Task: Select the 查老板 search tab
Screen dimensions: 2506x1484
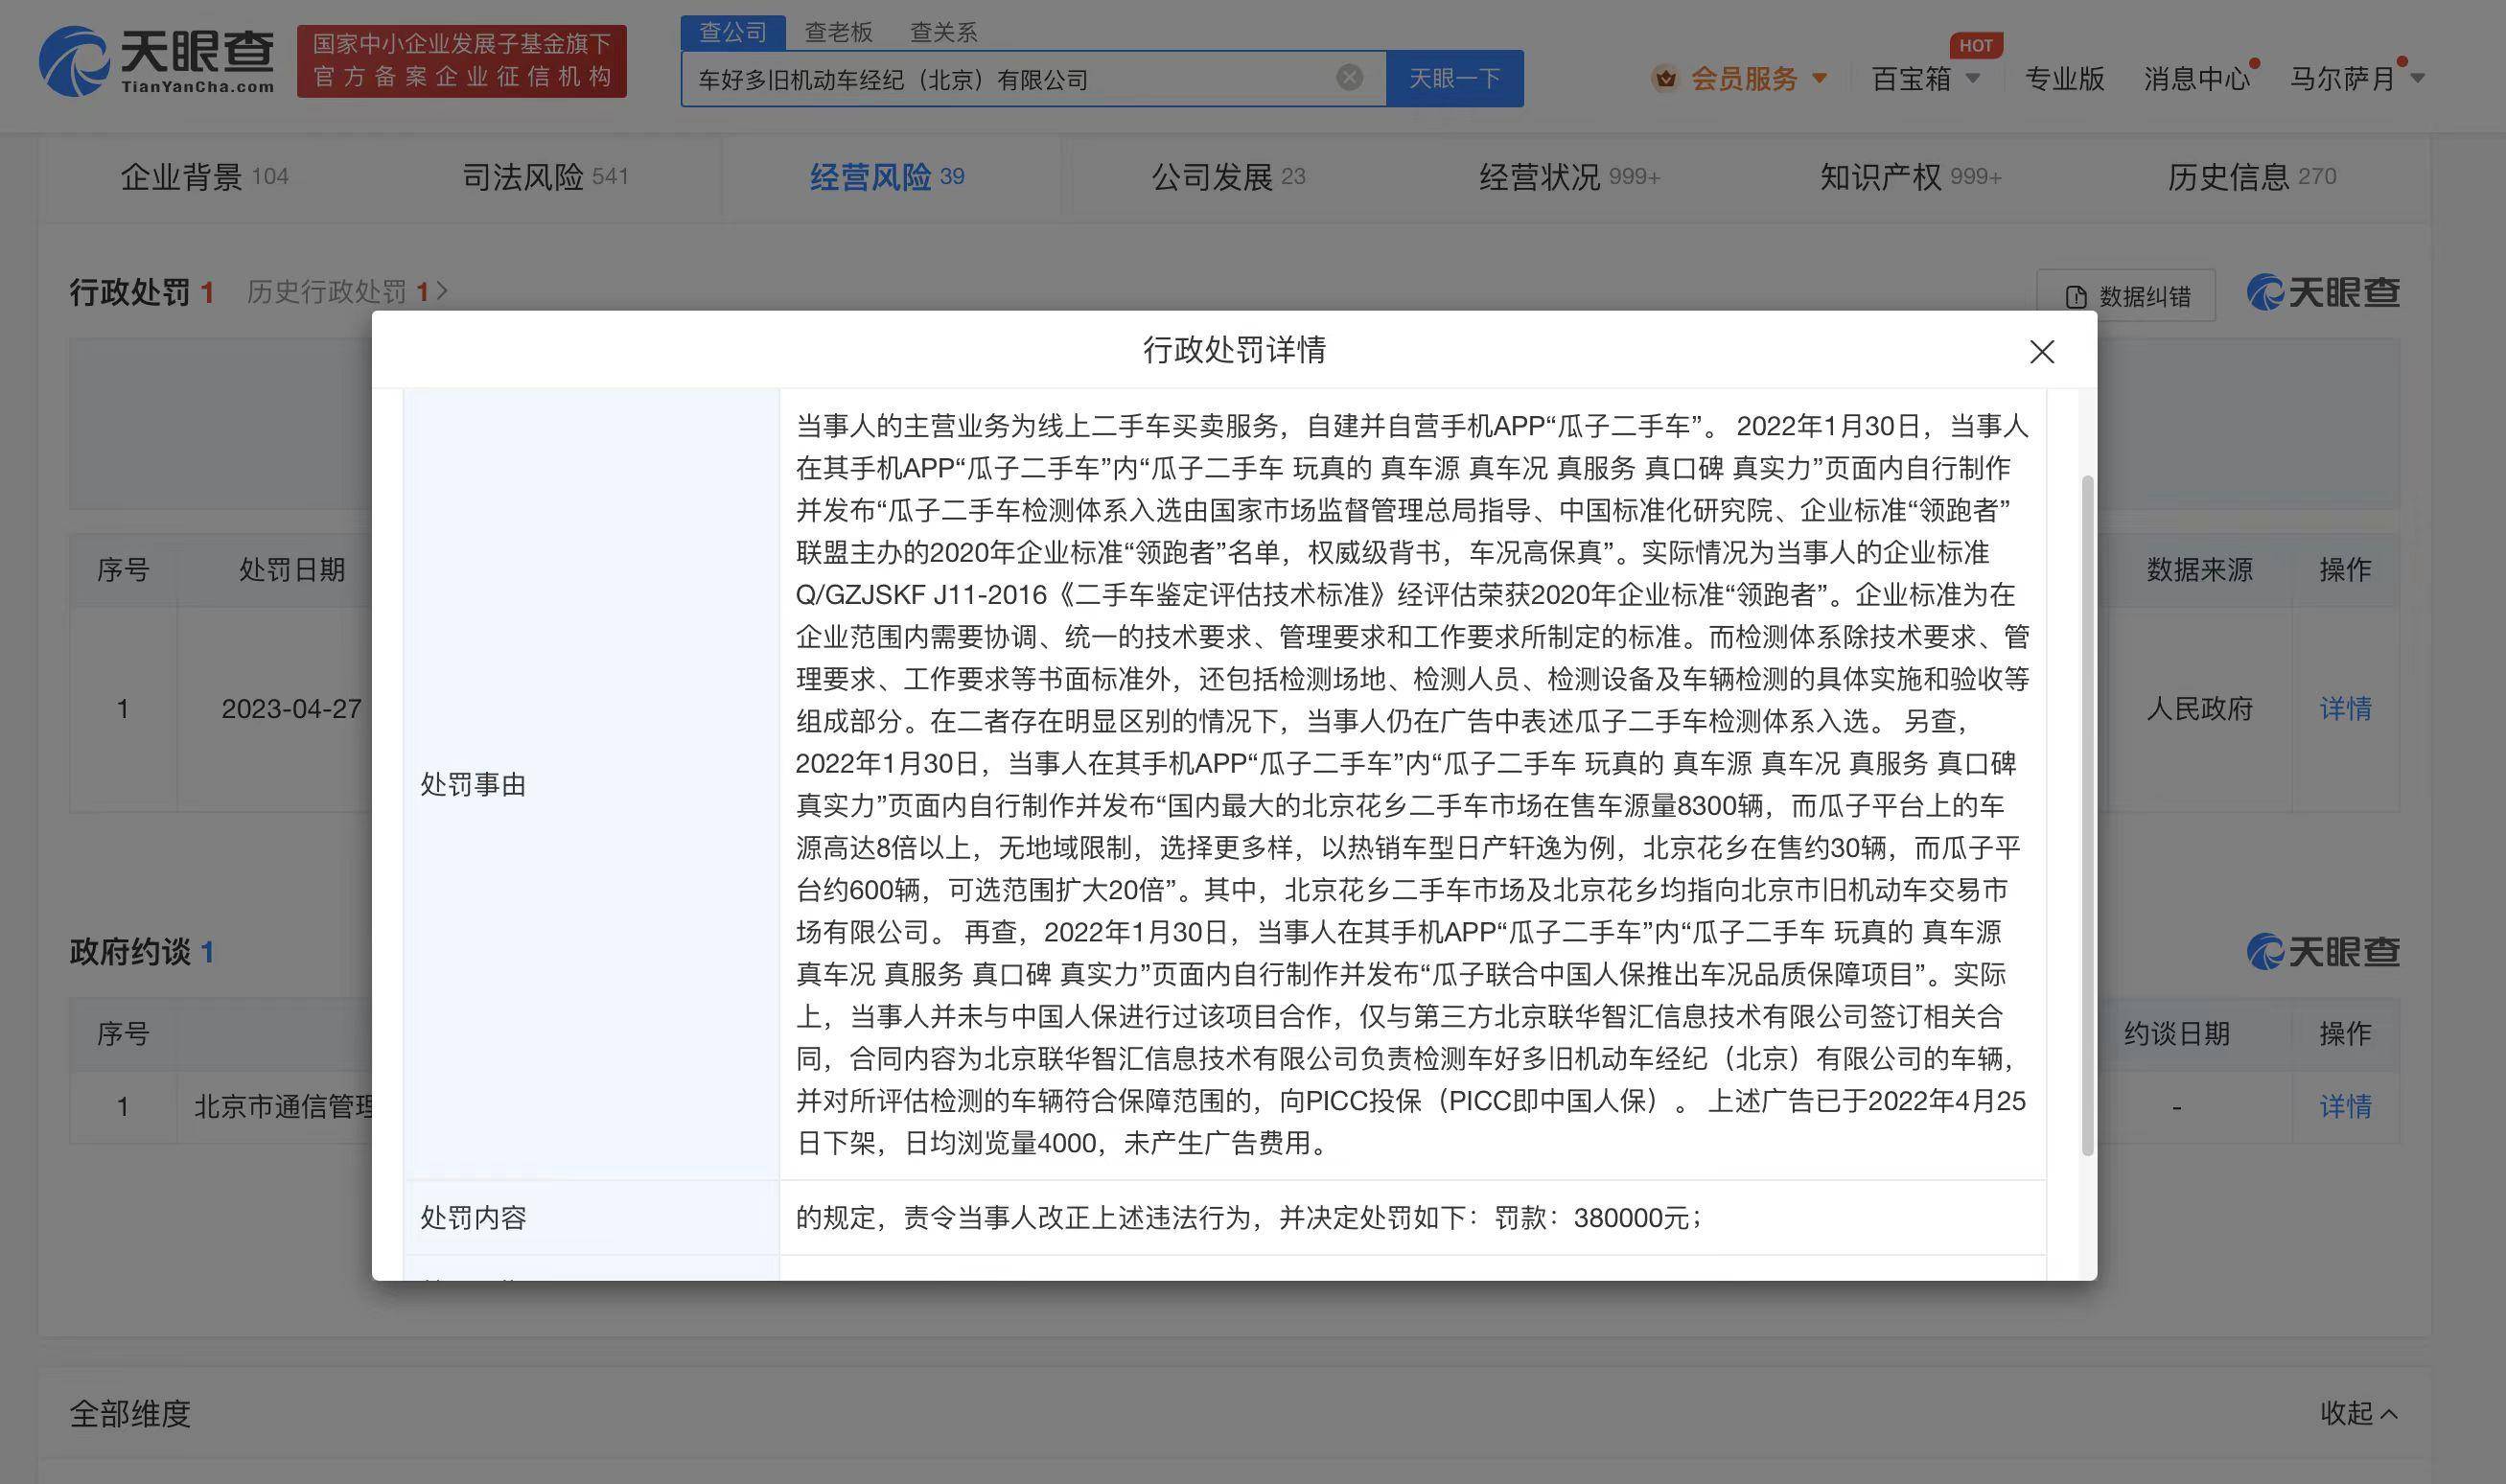Action: [839, 32]
